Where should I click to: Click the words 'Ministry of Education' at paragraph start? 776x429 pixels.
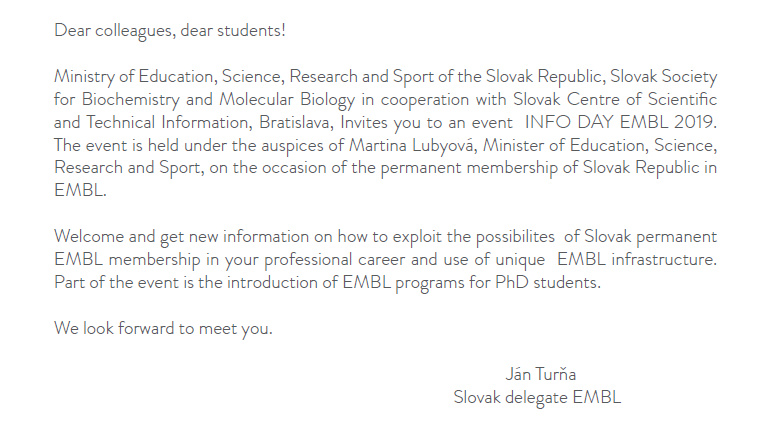point(133,76)
